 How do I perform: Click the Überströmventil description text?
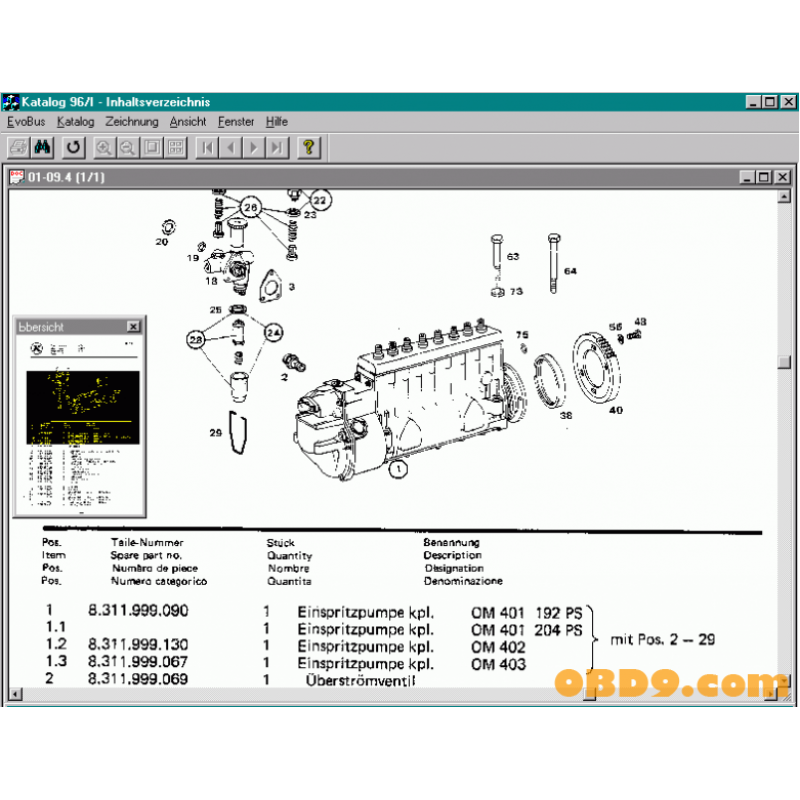[x=361, y=680]
